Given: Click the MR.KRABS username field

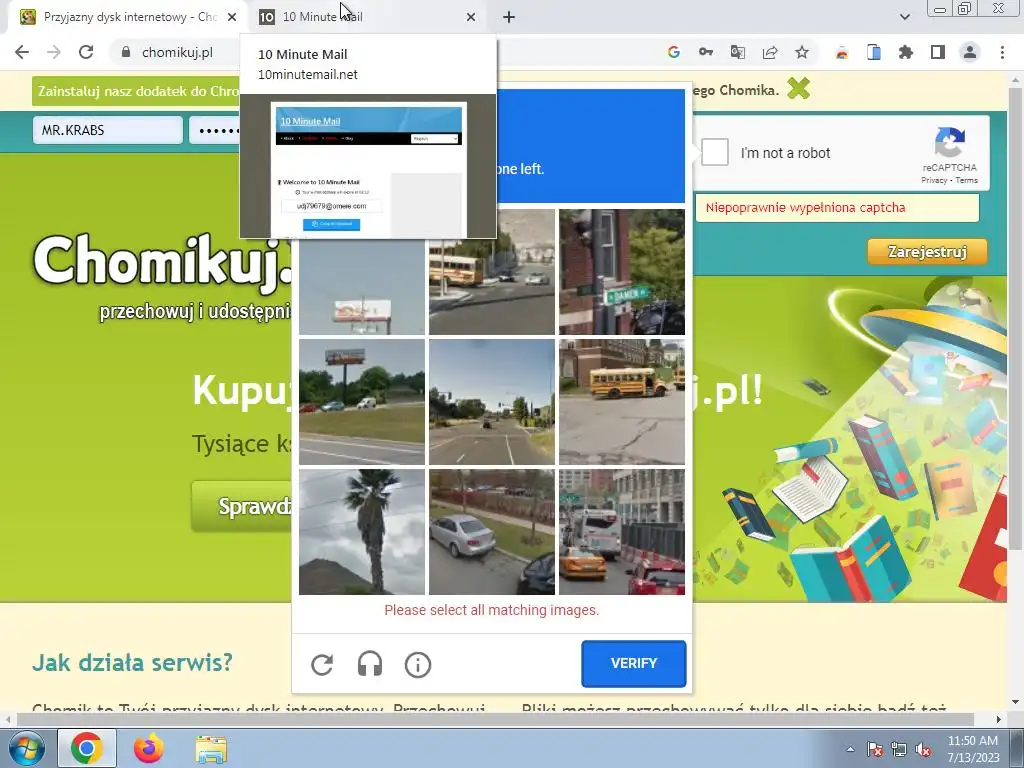Looking at the screenshot, I should [x=108, y=130].
